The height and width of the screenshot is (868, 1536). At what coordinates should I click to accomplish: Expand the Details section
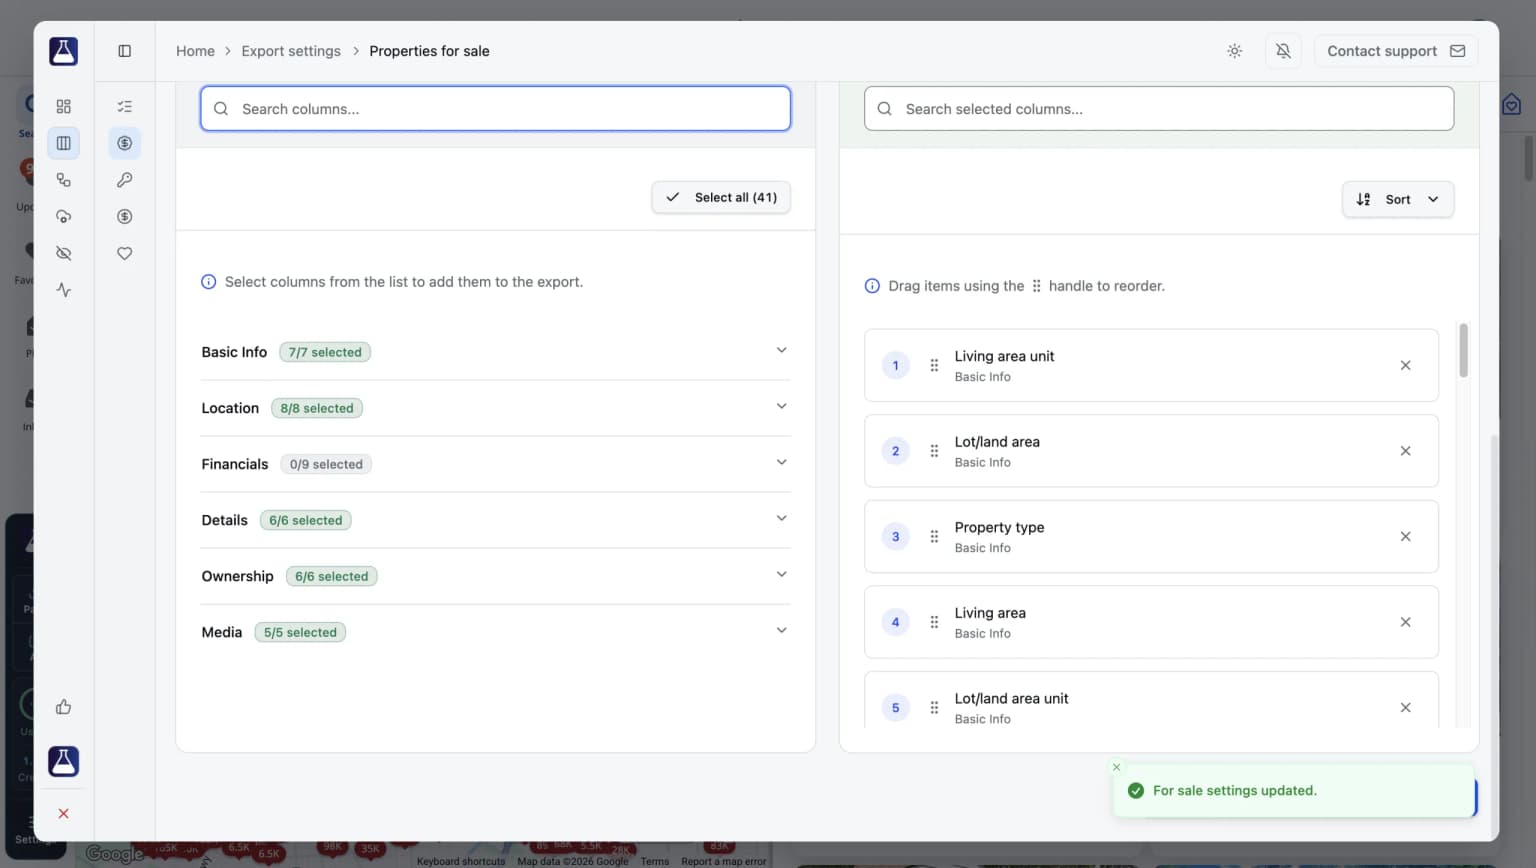495,520
